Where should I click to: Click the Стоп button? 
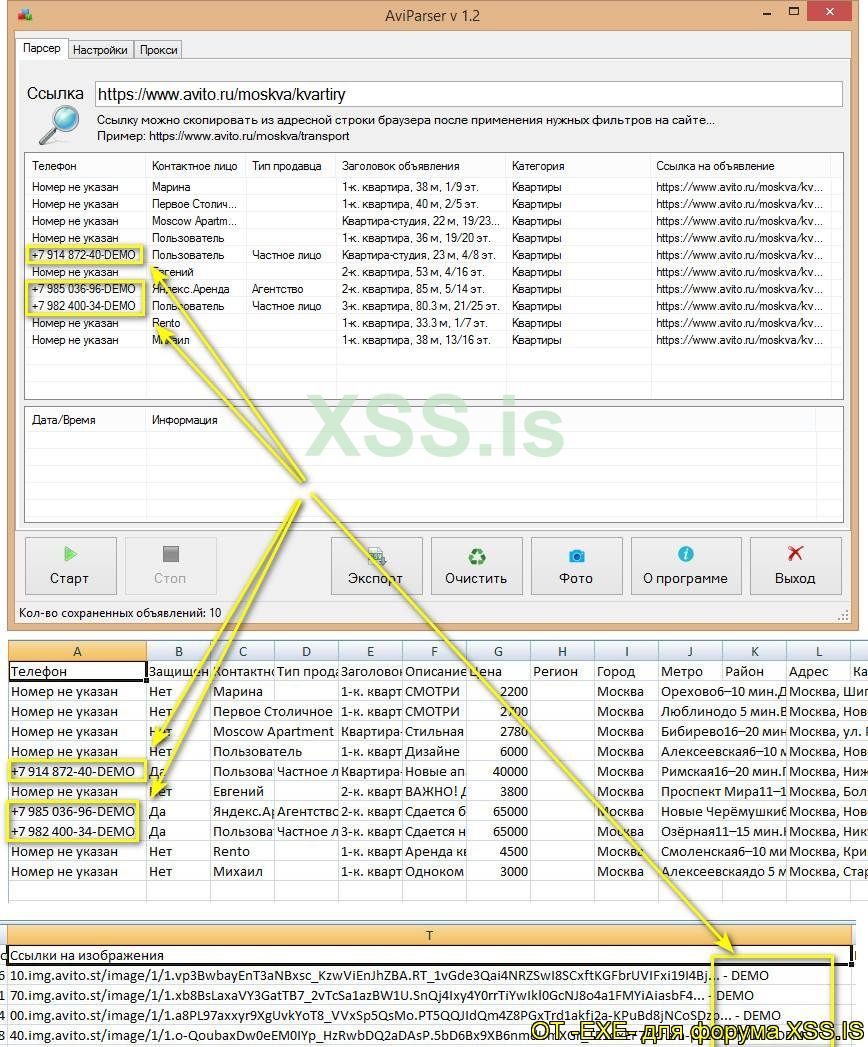[x=170, y=566]
